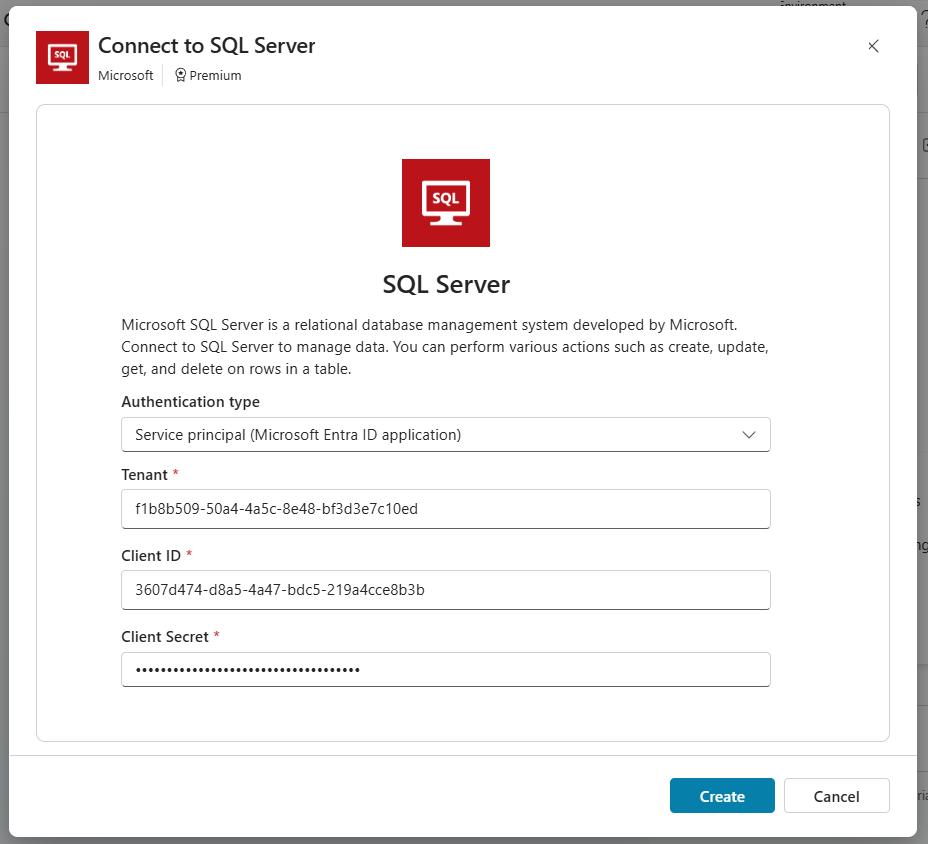Click the "Connect to SQL Server" dialog title
The width and height of the screenshot is (928, 844).
pyautogui.click(x=207, y=46)
